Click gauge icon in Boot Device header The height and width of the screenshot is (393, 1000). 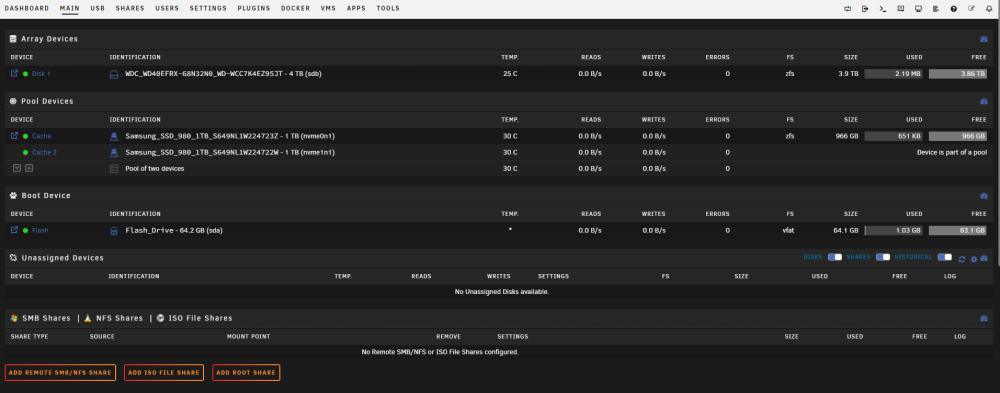point(983,196)
